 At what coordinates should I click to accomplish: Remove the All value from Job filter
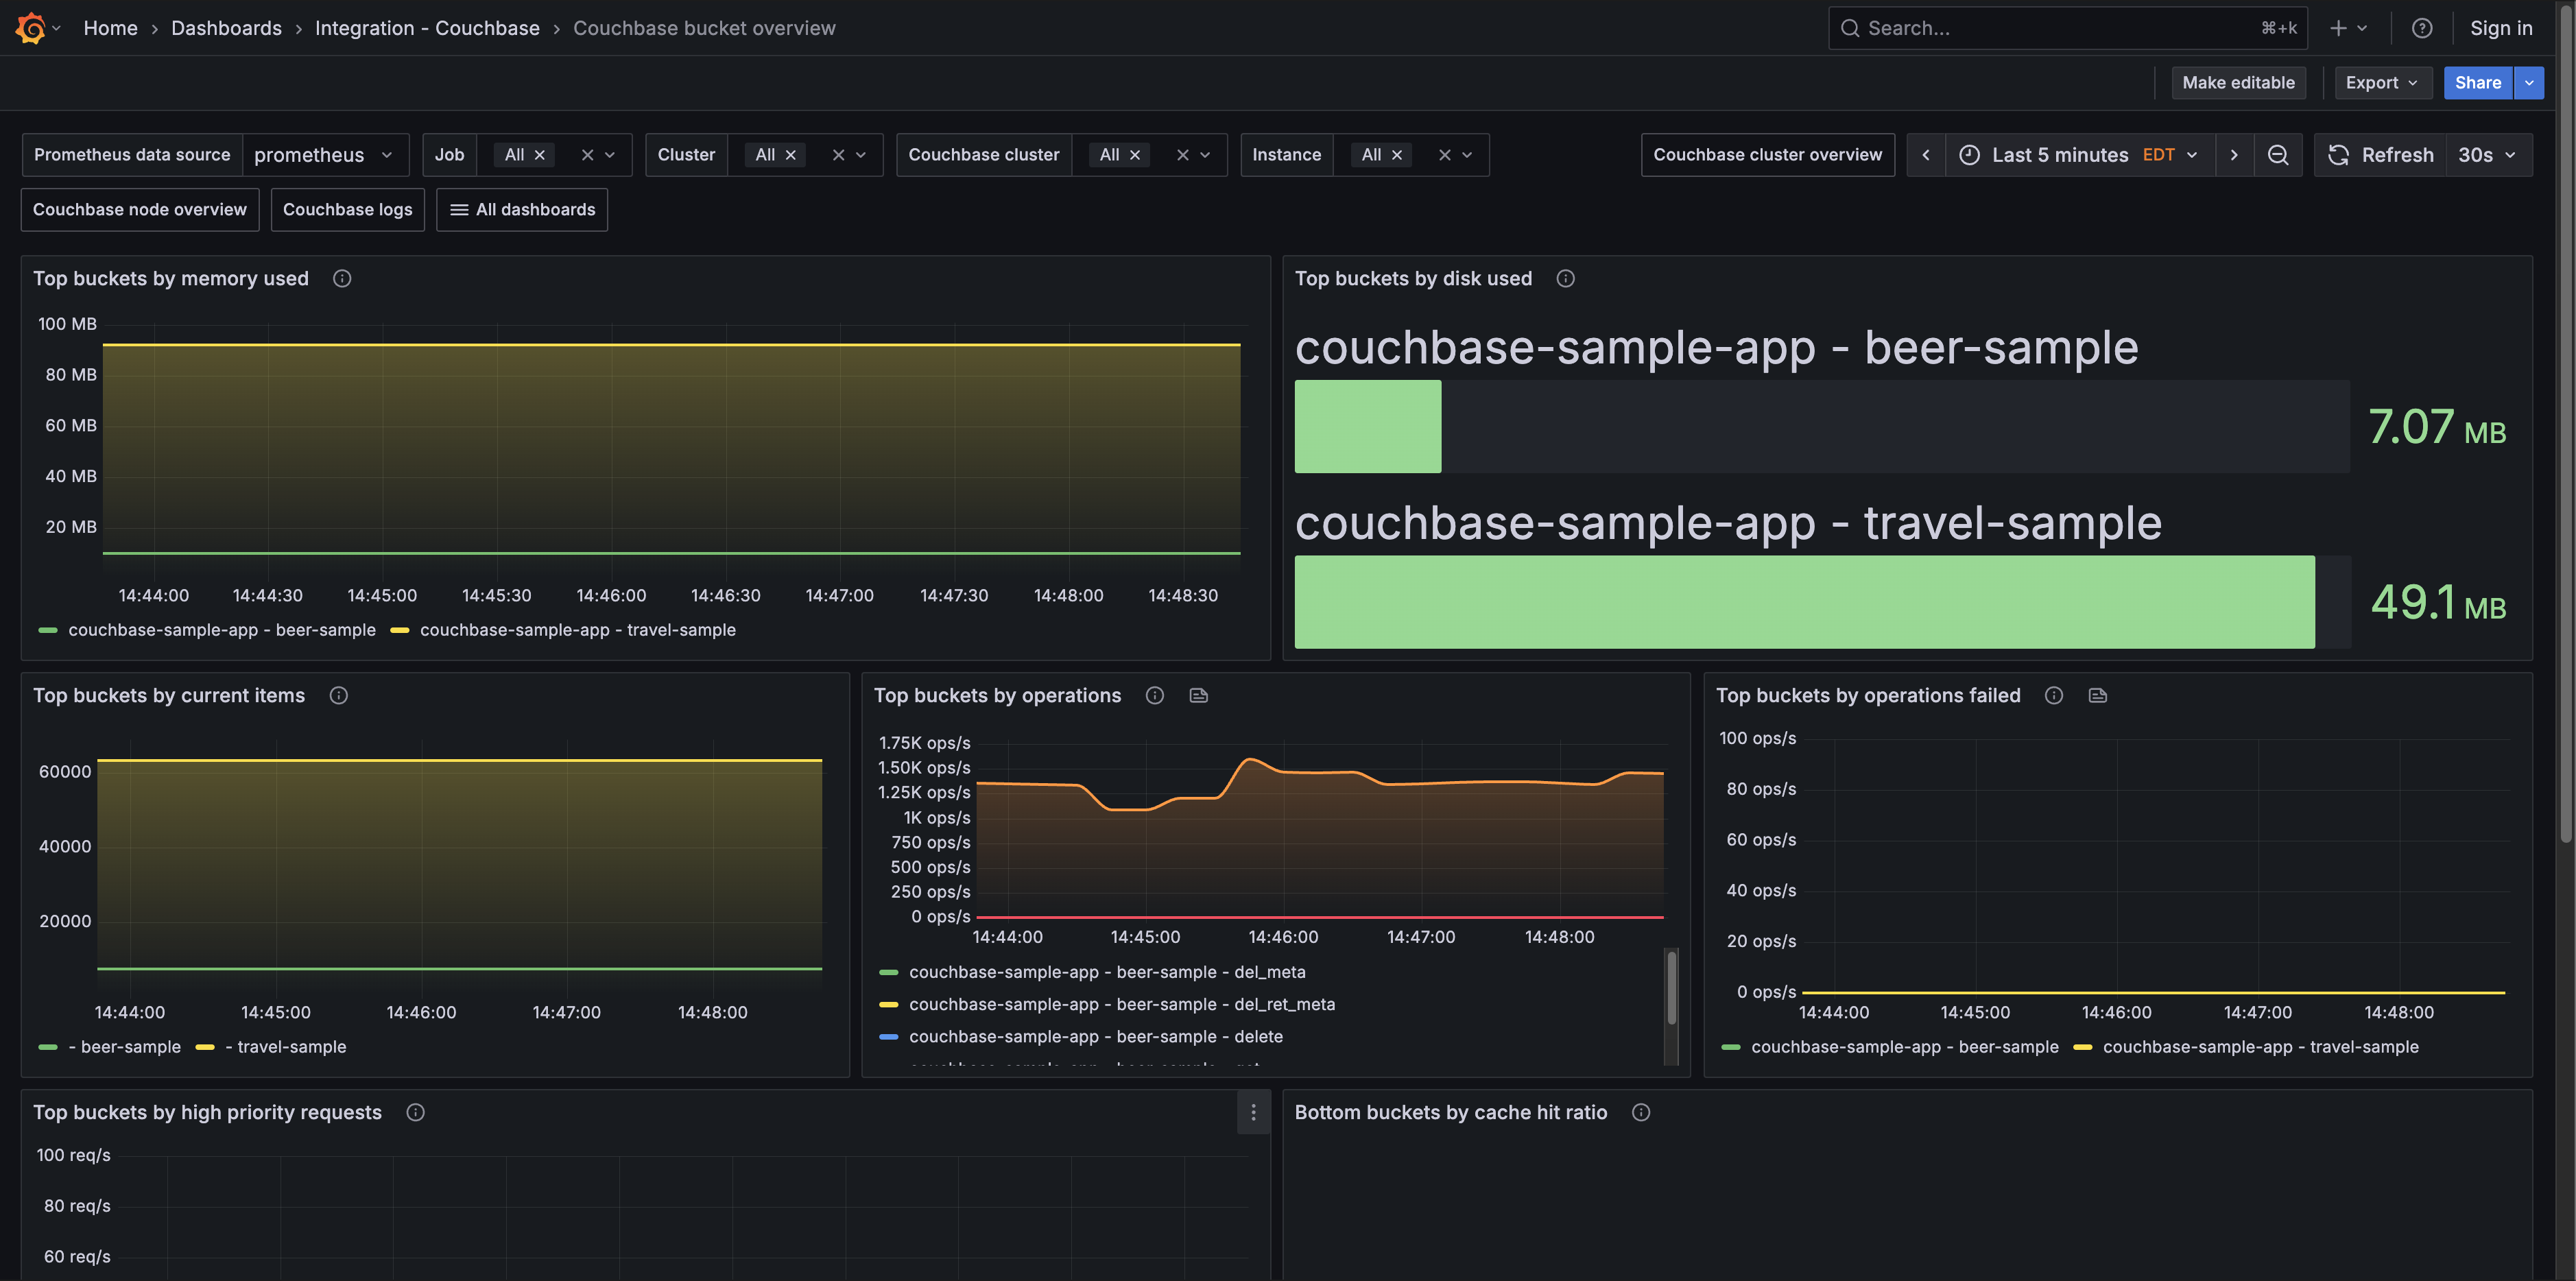coord(540,155)
